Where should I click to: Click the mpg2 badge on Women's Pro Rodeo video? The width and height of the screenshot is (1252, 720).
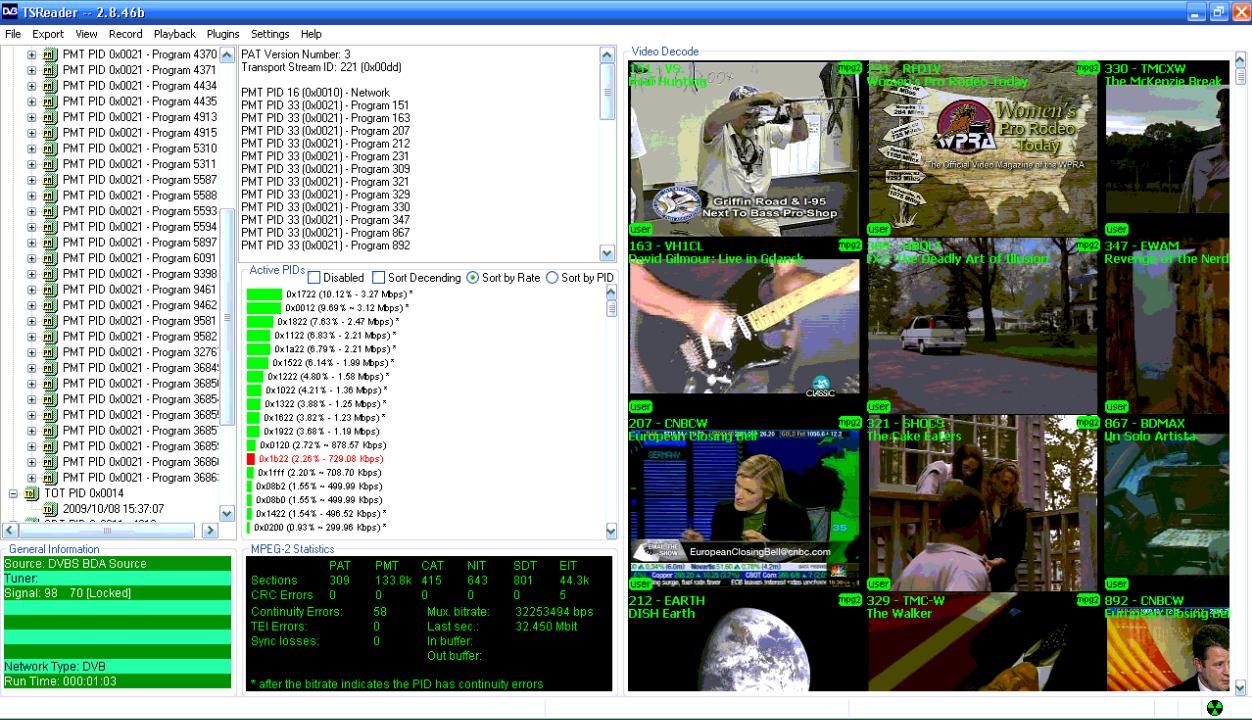(x=1087, y=68)
